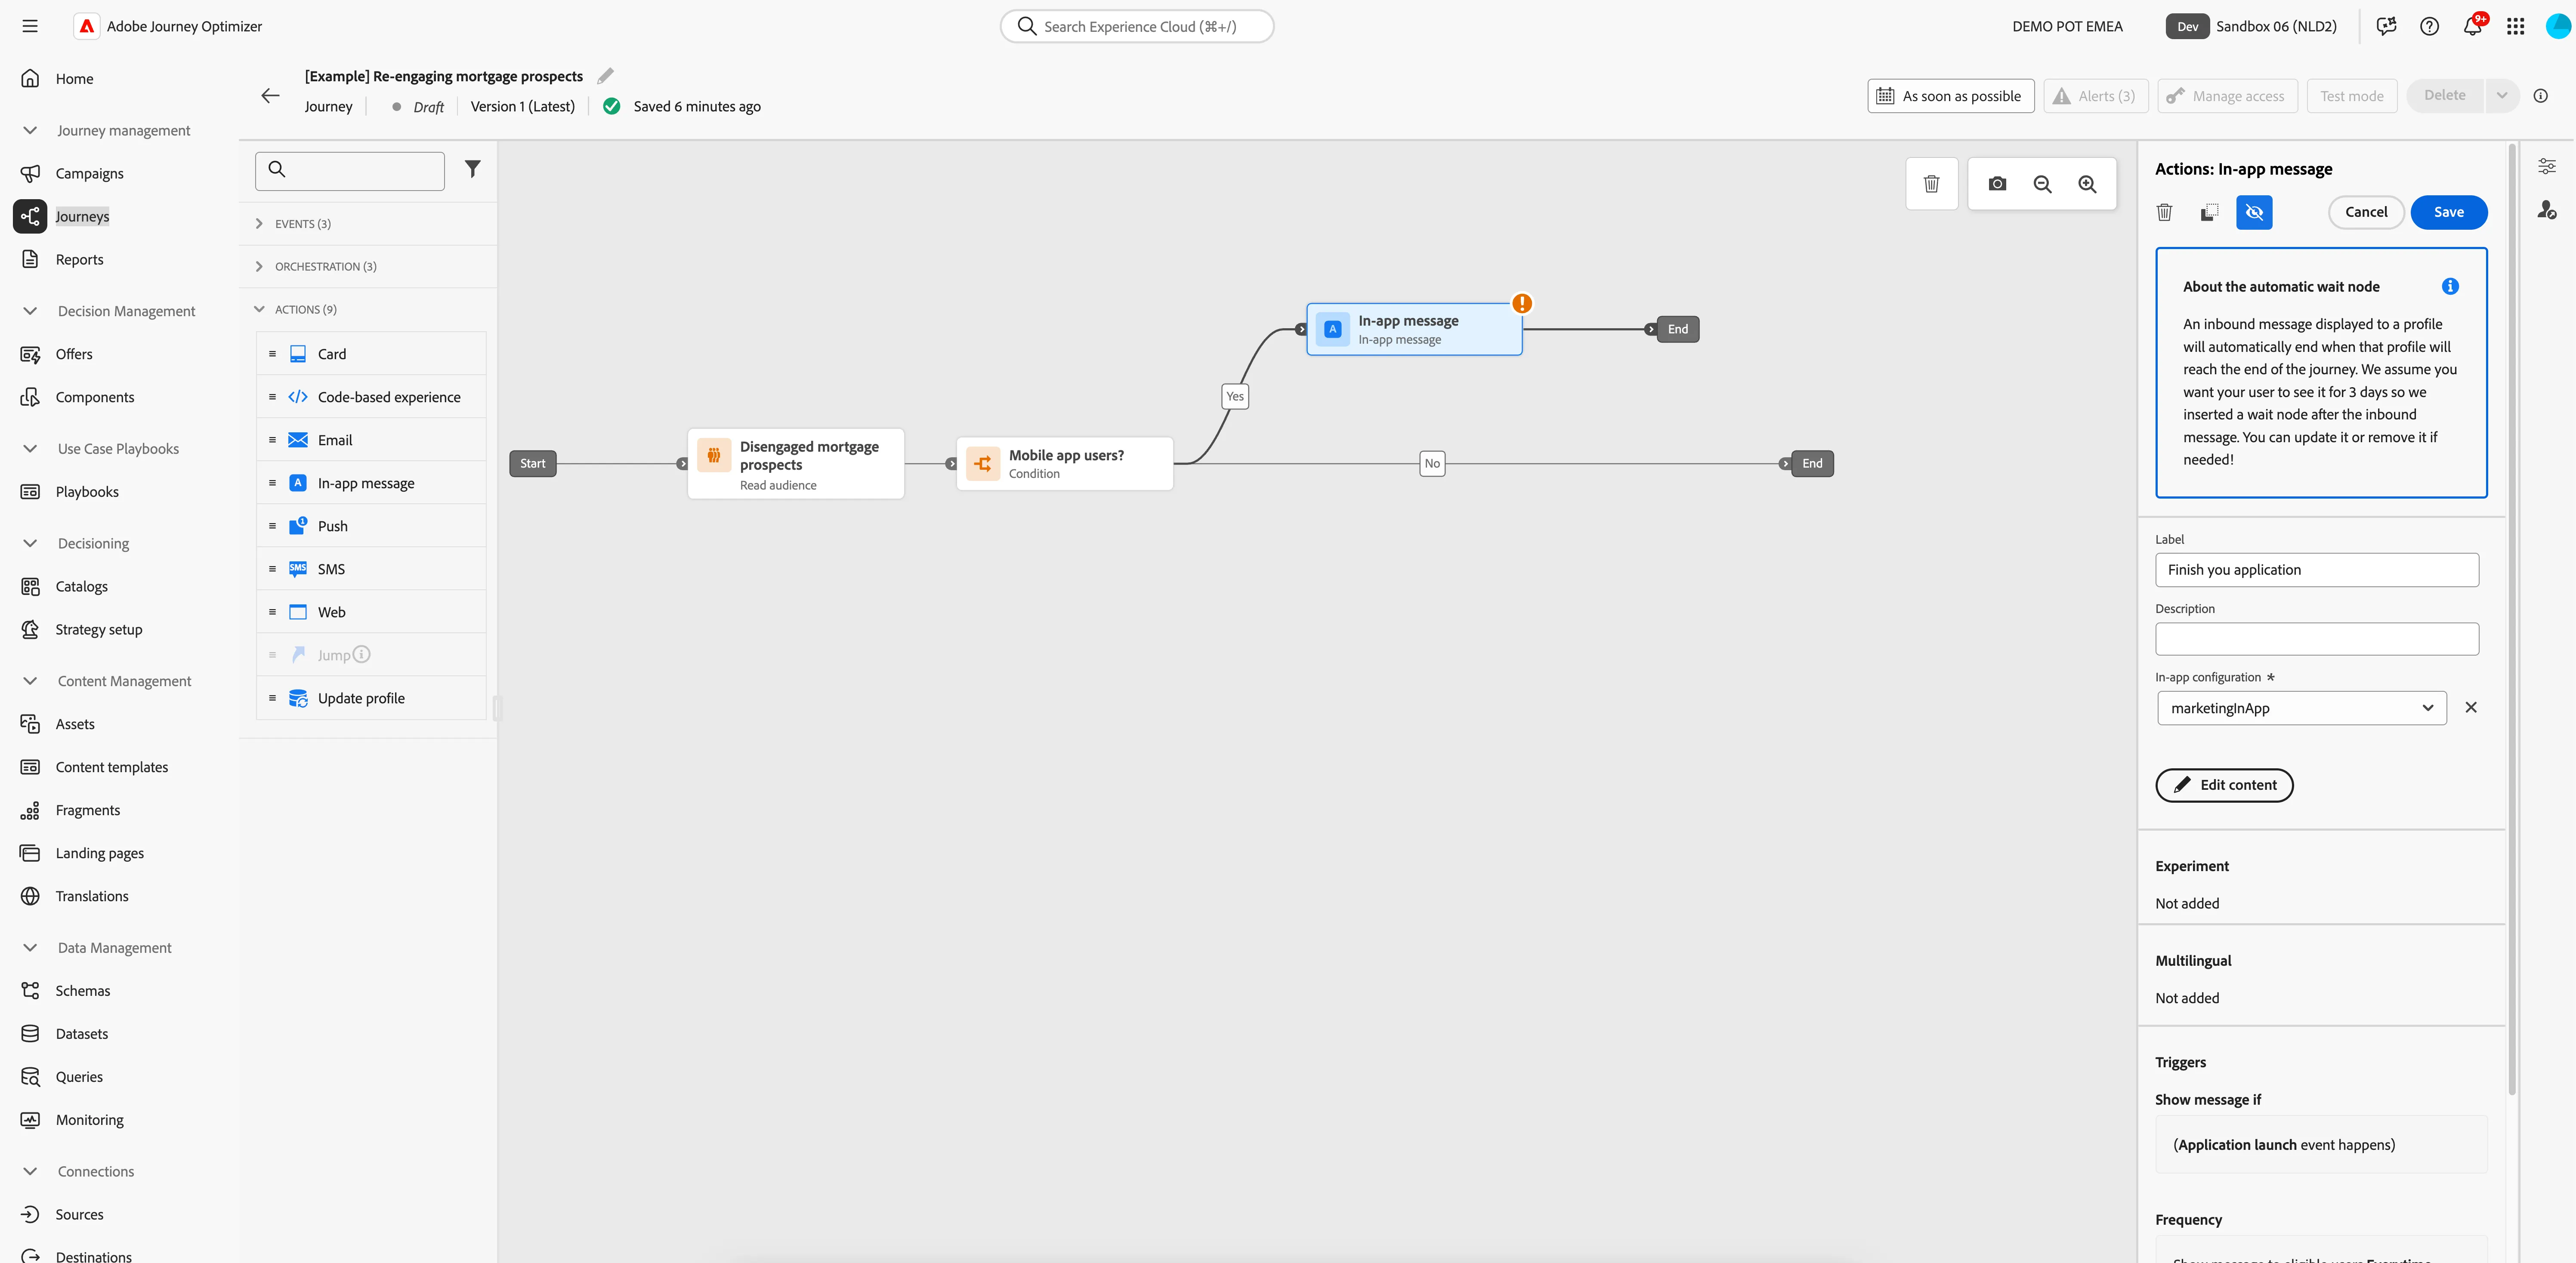
Task: Clear in-app configuration with X icon
Action: (x=2471, y=708)
